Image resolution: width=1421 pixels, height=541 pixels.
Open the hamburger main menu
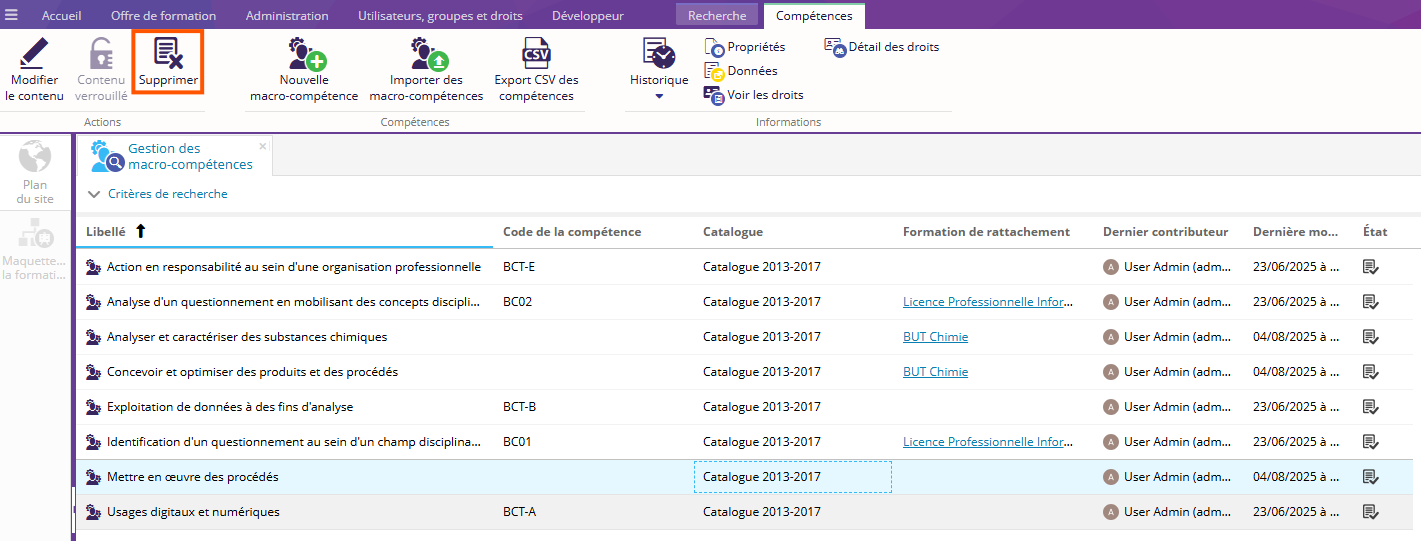click(x=12, y=15)
